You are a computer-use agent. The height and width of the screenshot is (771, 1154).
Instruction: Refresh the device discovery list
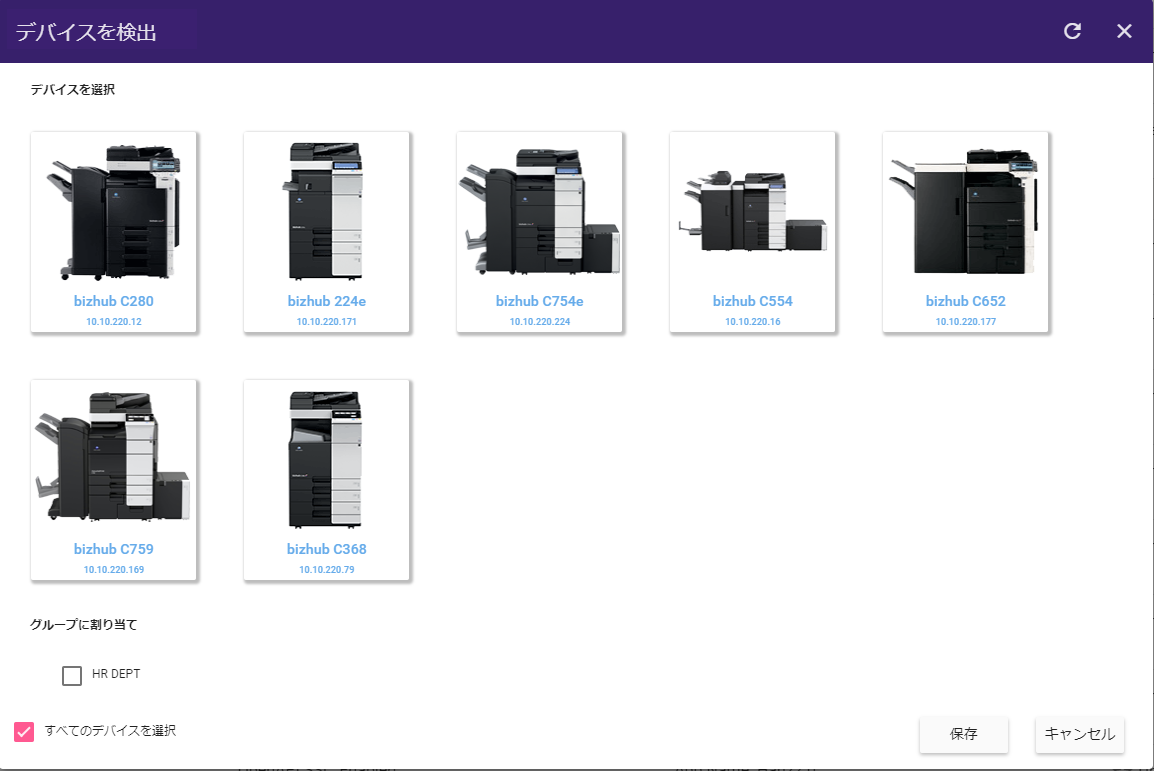[x=1072, y=31]
